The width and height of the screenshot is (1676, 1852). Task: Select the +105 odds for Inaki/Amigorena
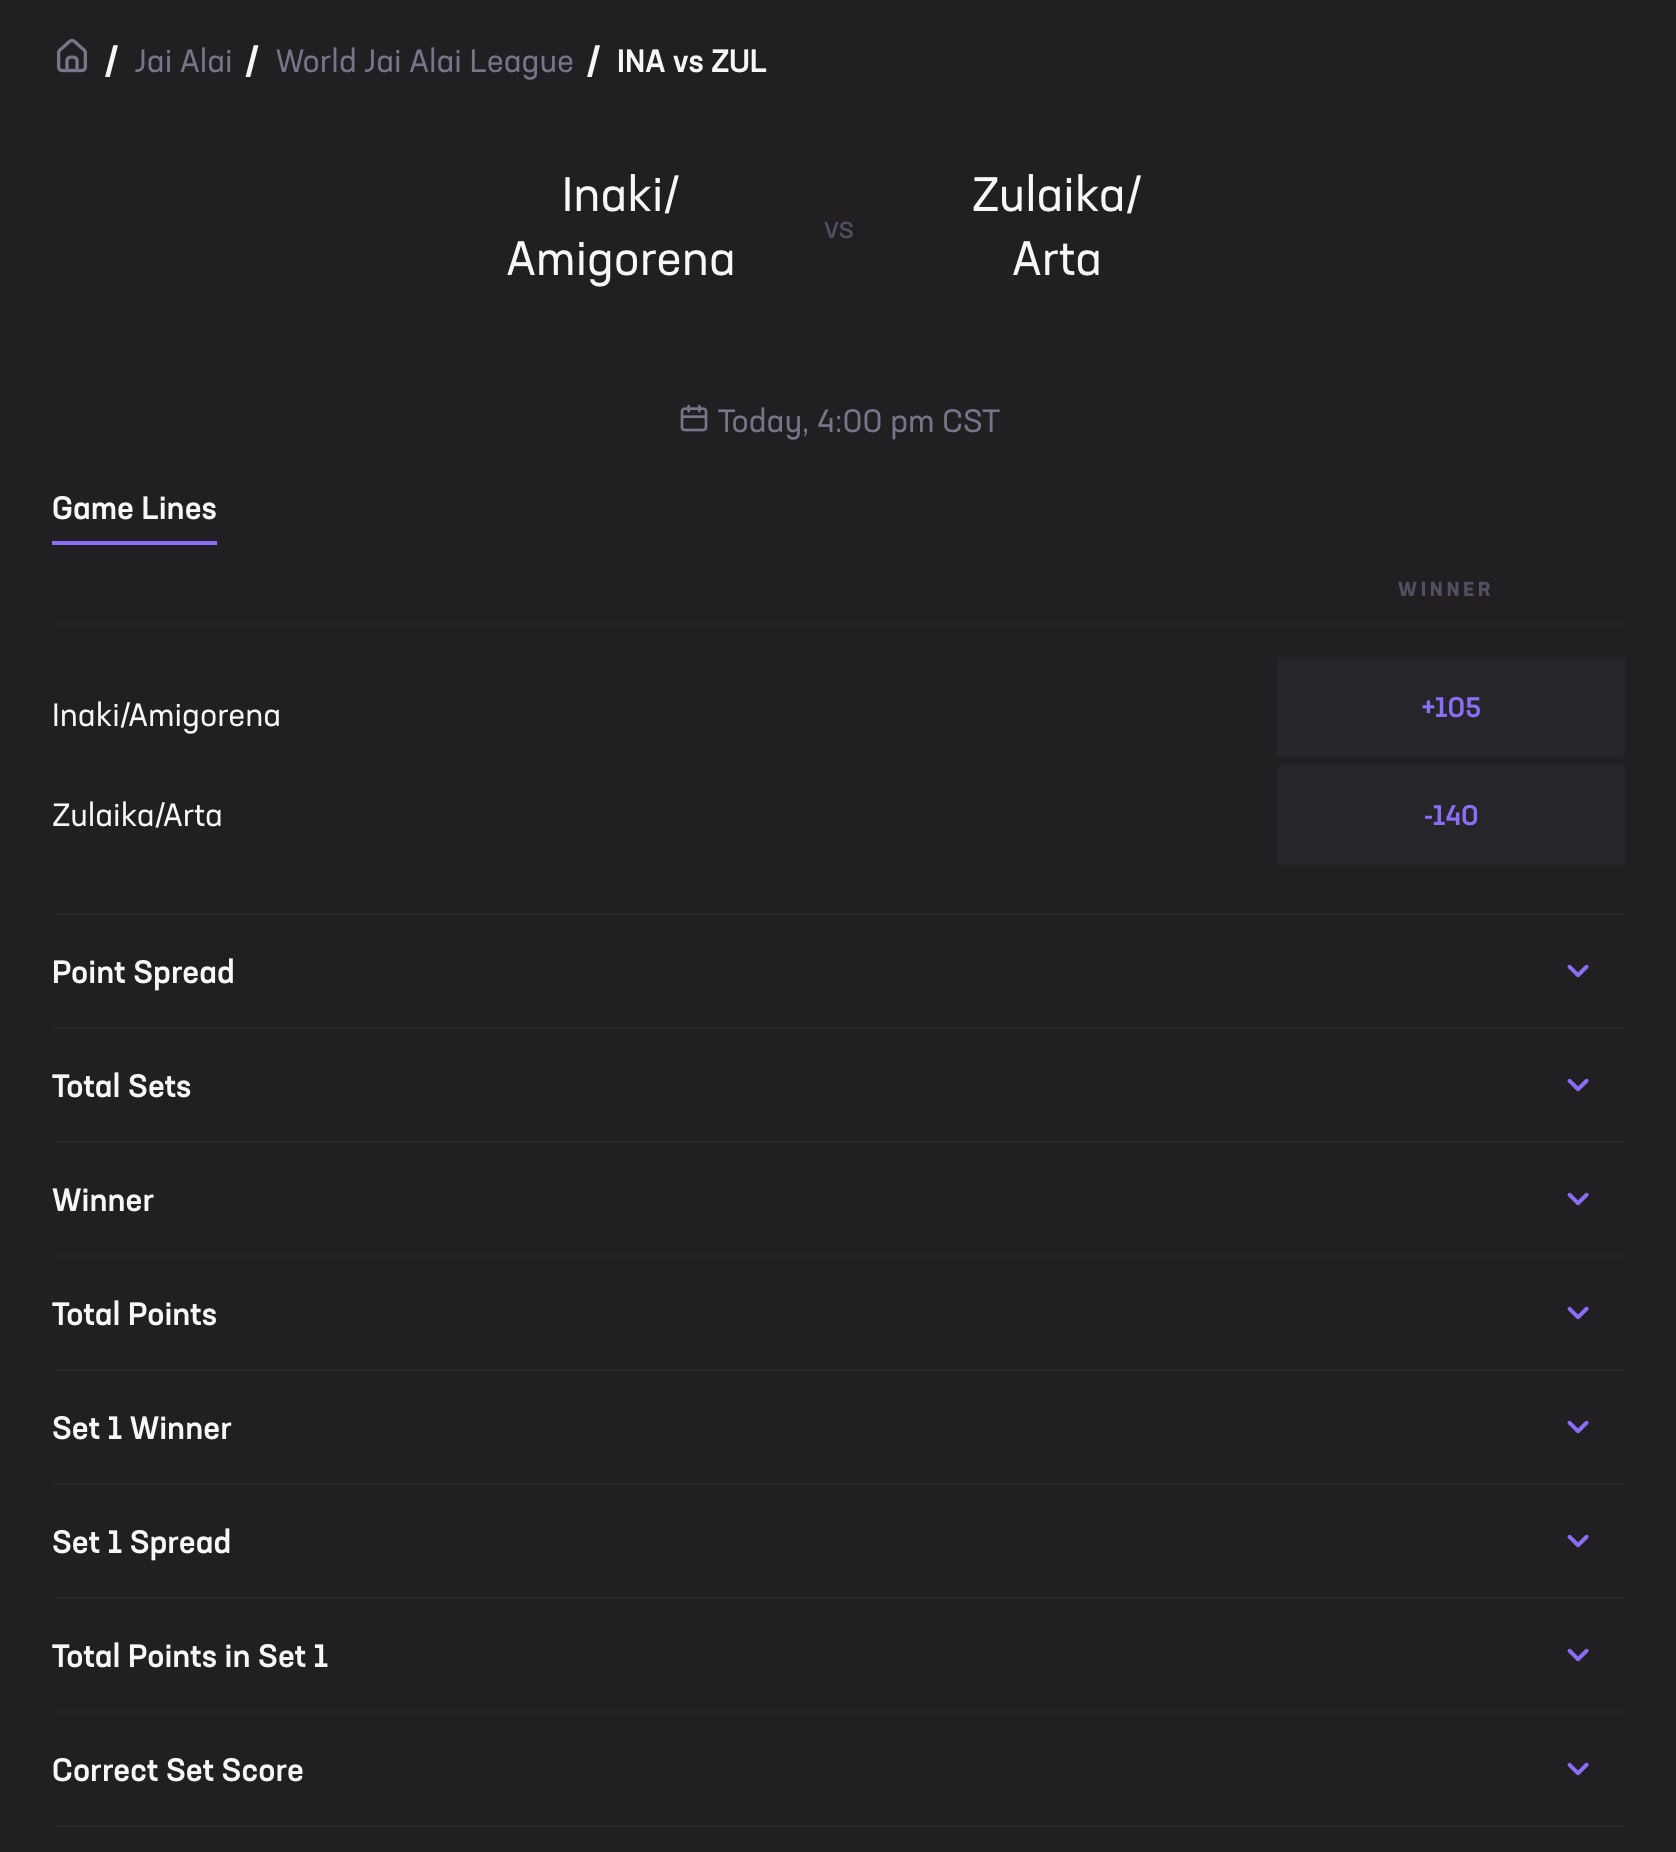click(1450, 707)
